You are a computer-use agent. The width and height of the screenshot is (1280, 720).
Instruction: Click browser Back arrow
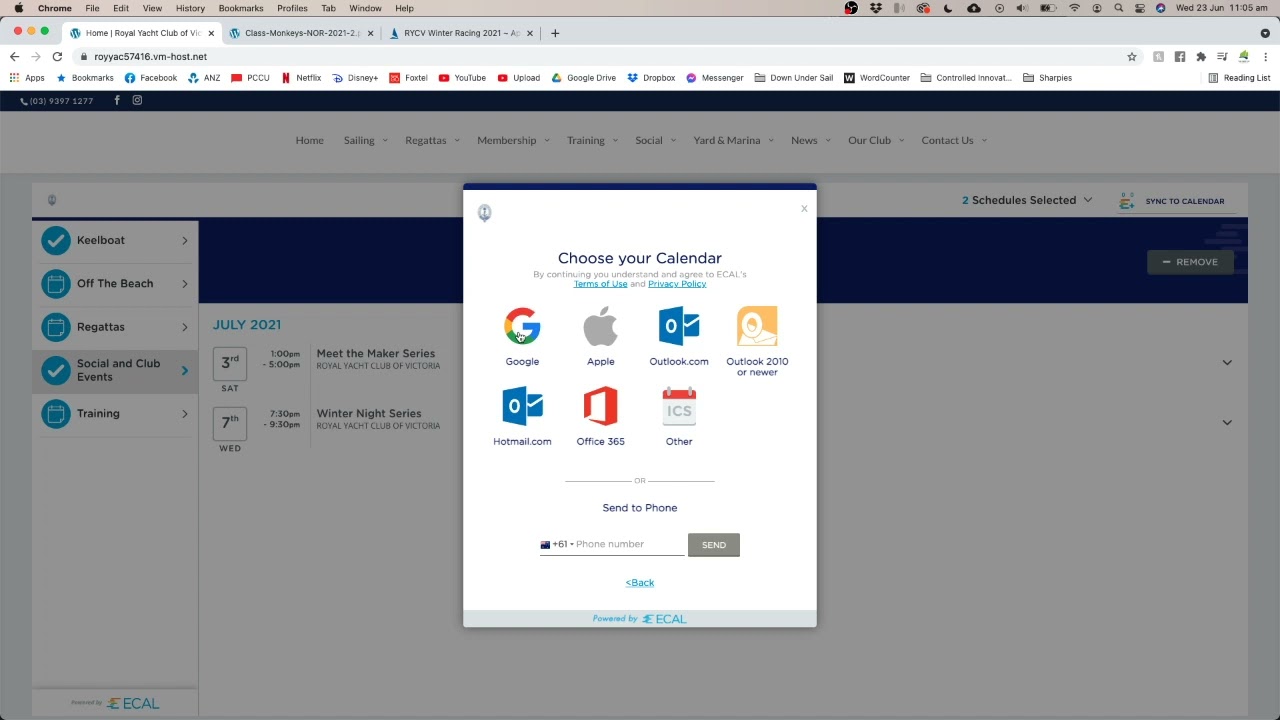(14, 57)
